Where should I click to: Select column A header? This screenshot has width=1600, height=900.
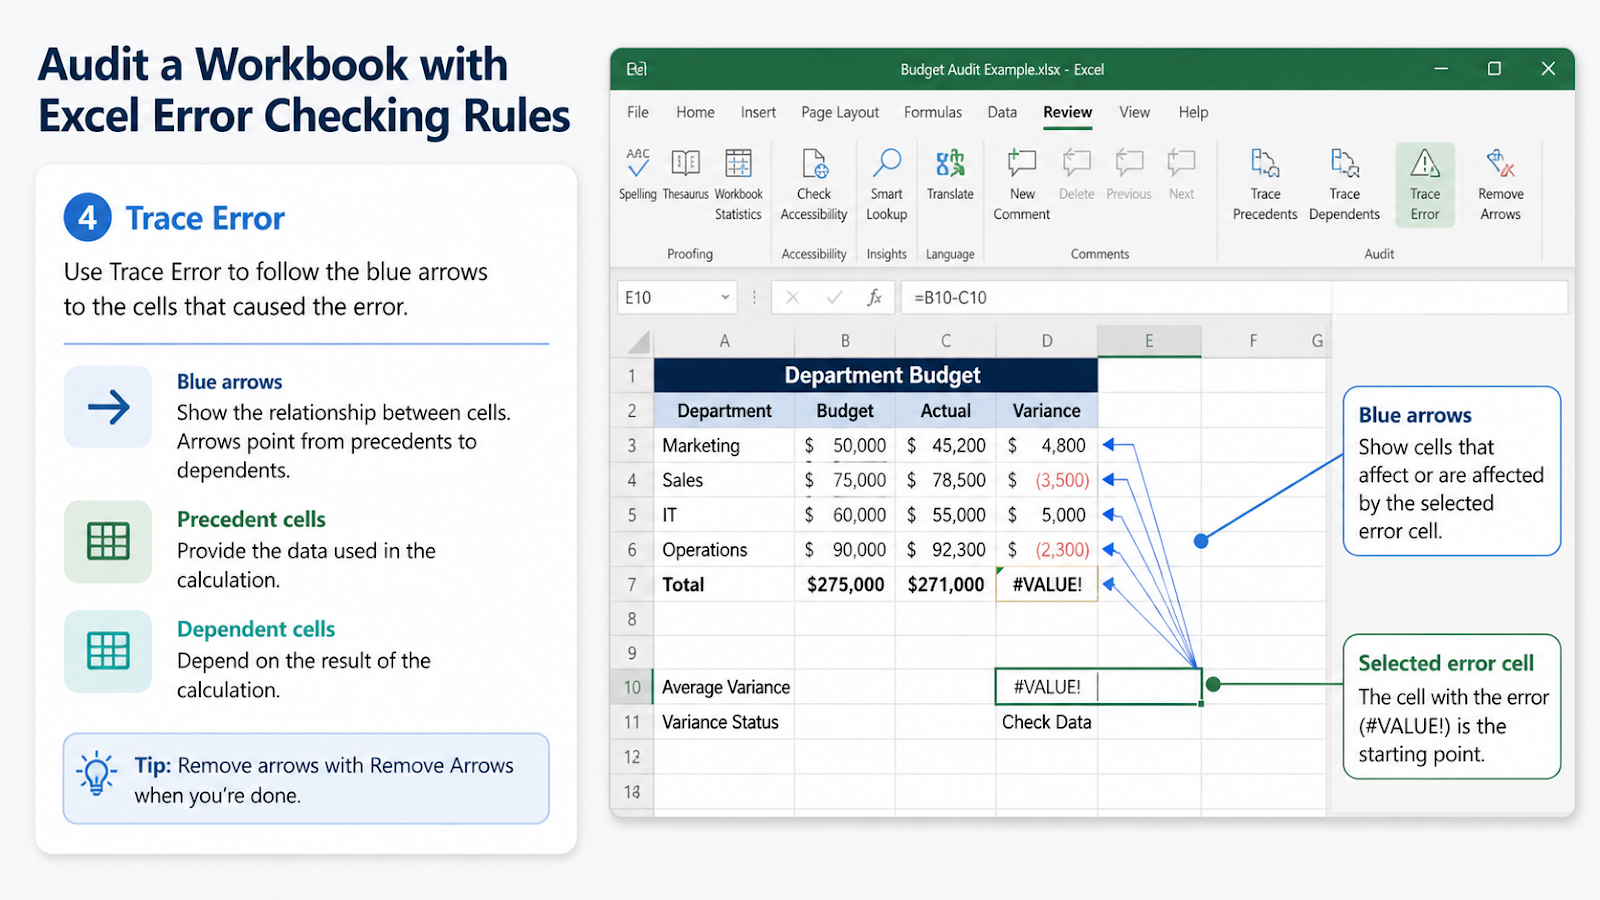724,341
